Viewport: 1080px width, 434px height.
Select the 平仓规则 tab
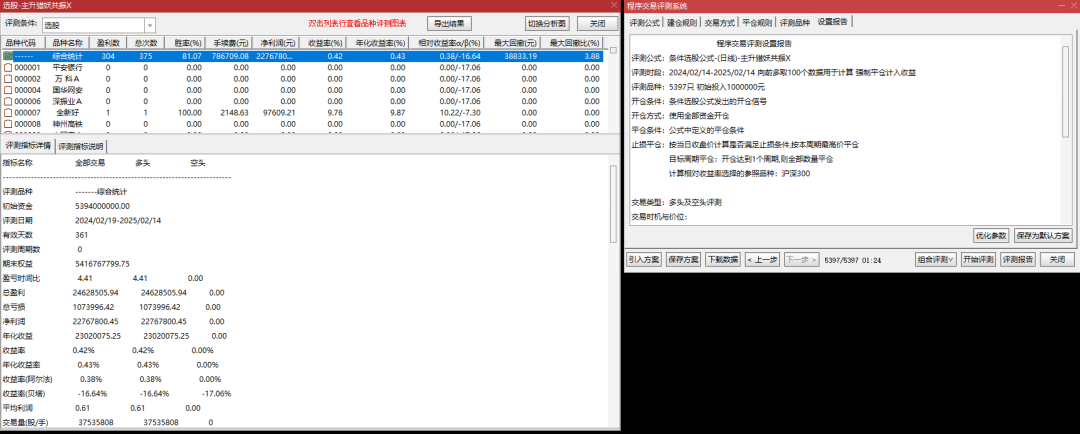click(758, 21)
